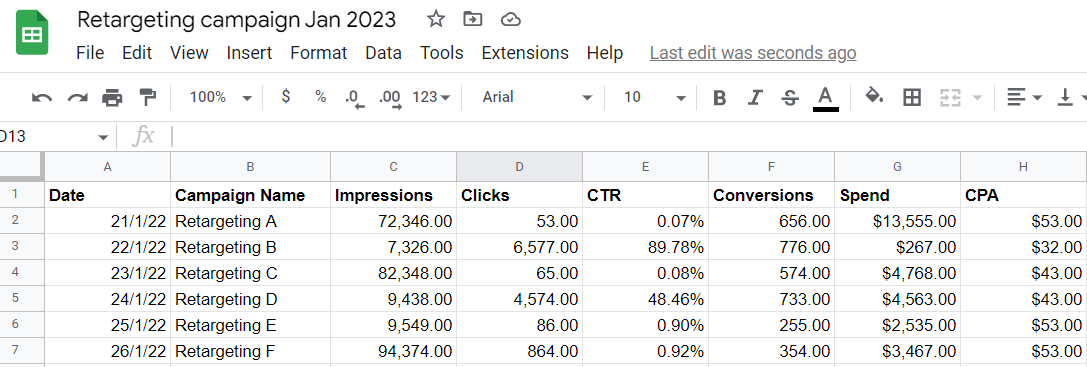Toggle italic formatting
Screen dimensions: 1087x367
755,98
